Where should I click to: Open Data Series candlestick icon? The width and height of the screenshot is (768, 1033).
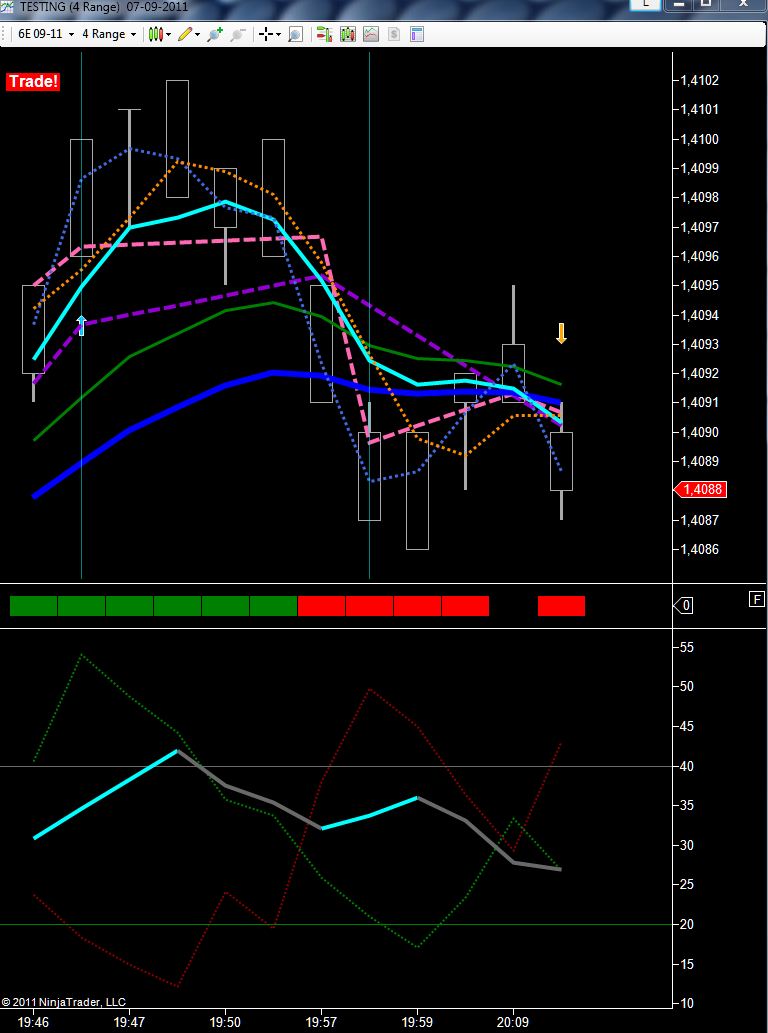coord(348,34)
